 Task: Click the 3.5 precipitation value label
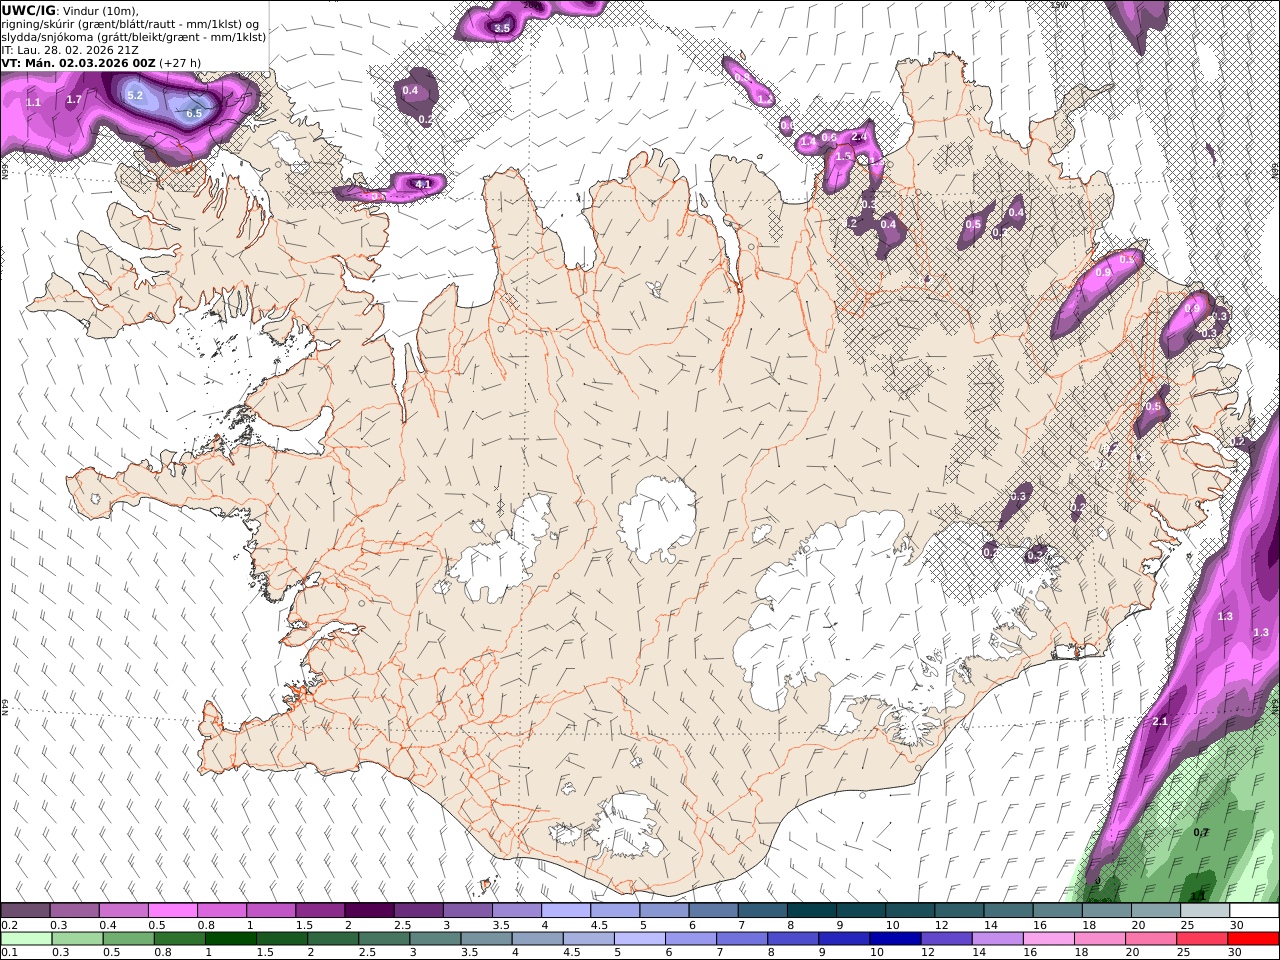[x=502, y=28]
